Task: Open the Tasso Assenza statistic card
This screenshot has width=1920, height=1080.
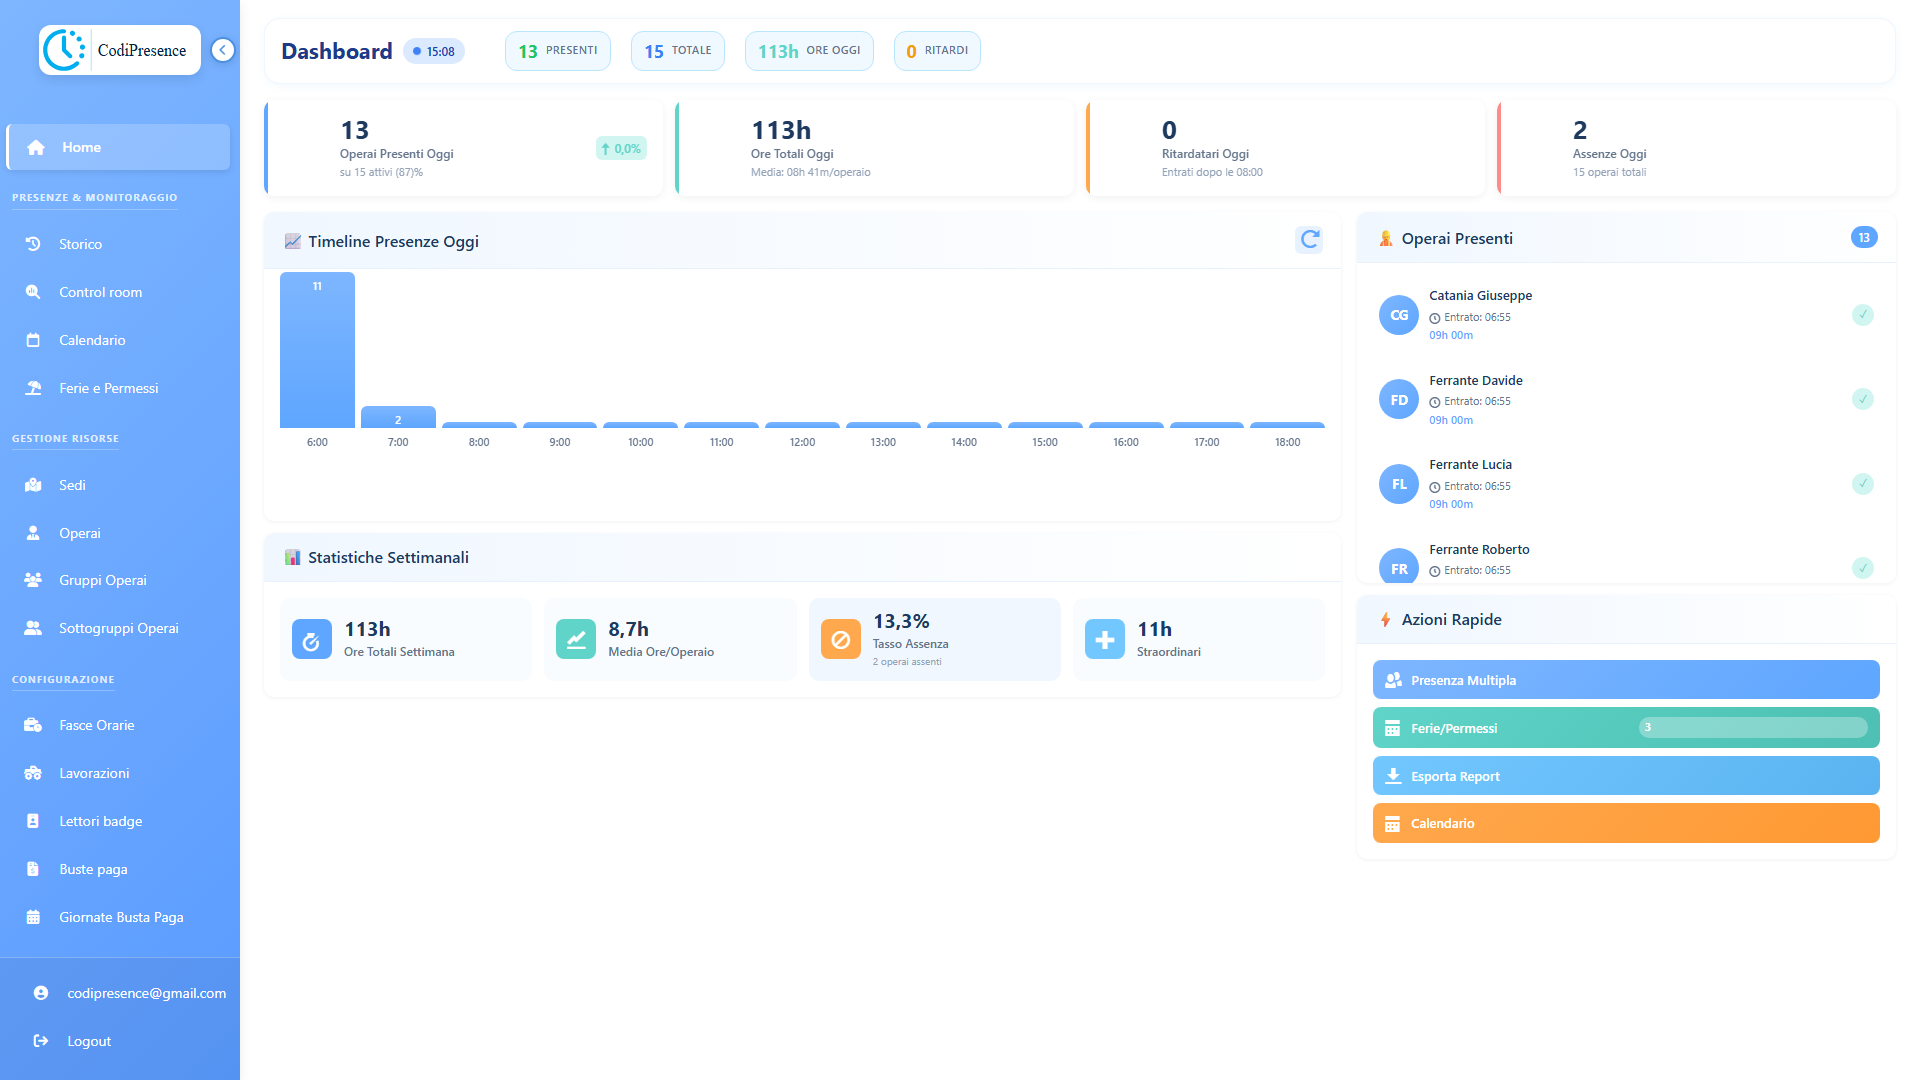Action: coord(934,639)
